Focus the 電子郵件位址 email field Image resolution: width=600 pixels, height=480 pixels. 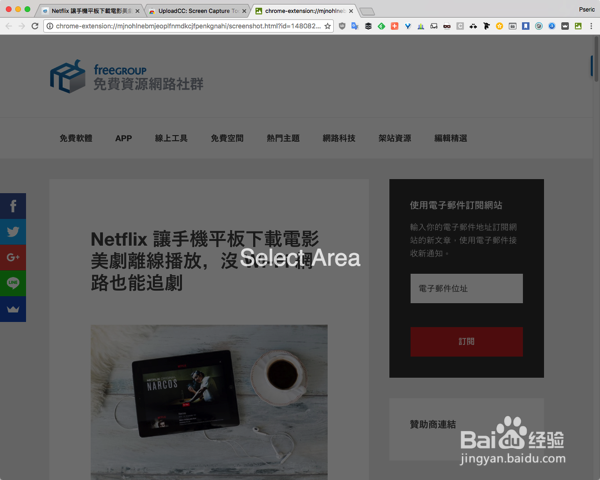click(466, 288)
